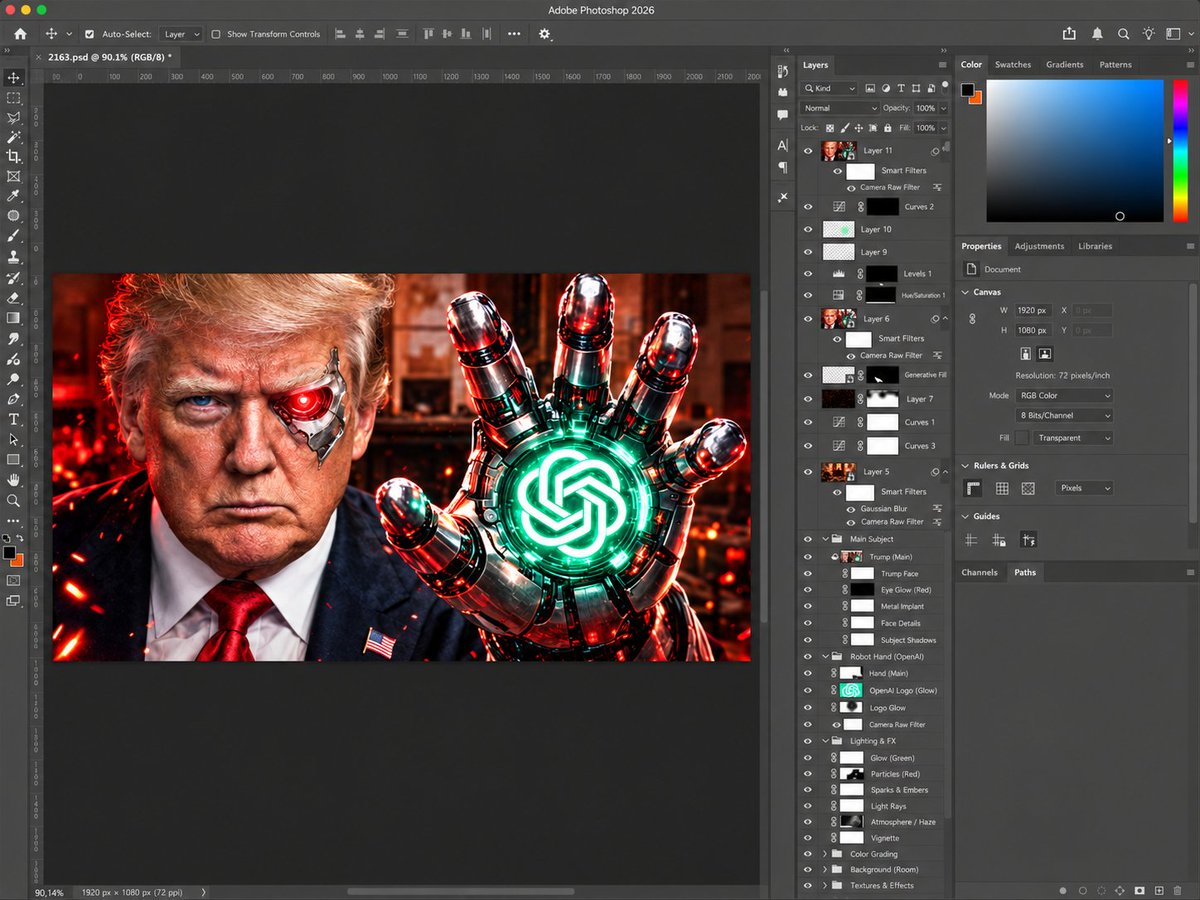Select the Move tool in the toolbar
Image resolution: width=1200 pixels, height=900 pixels.
(x=13, y=77)
